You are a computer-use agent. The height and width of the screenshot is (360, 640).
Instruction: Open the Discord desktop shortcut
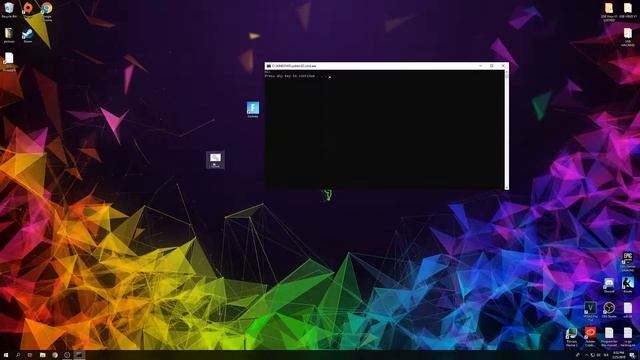coord(609,285)
